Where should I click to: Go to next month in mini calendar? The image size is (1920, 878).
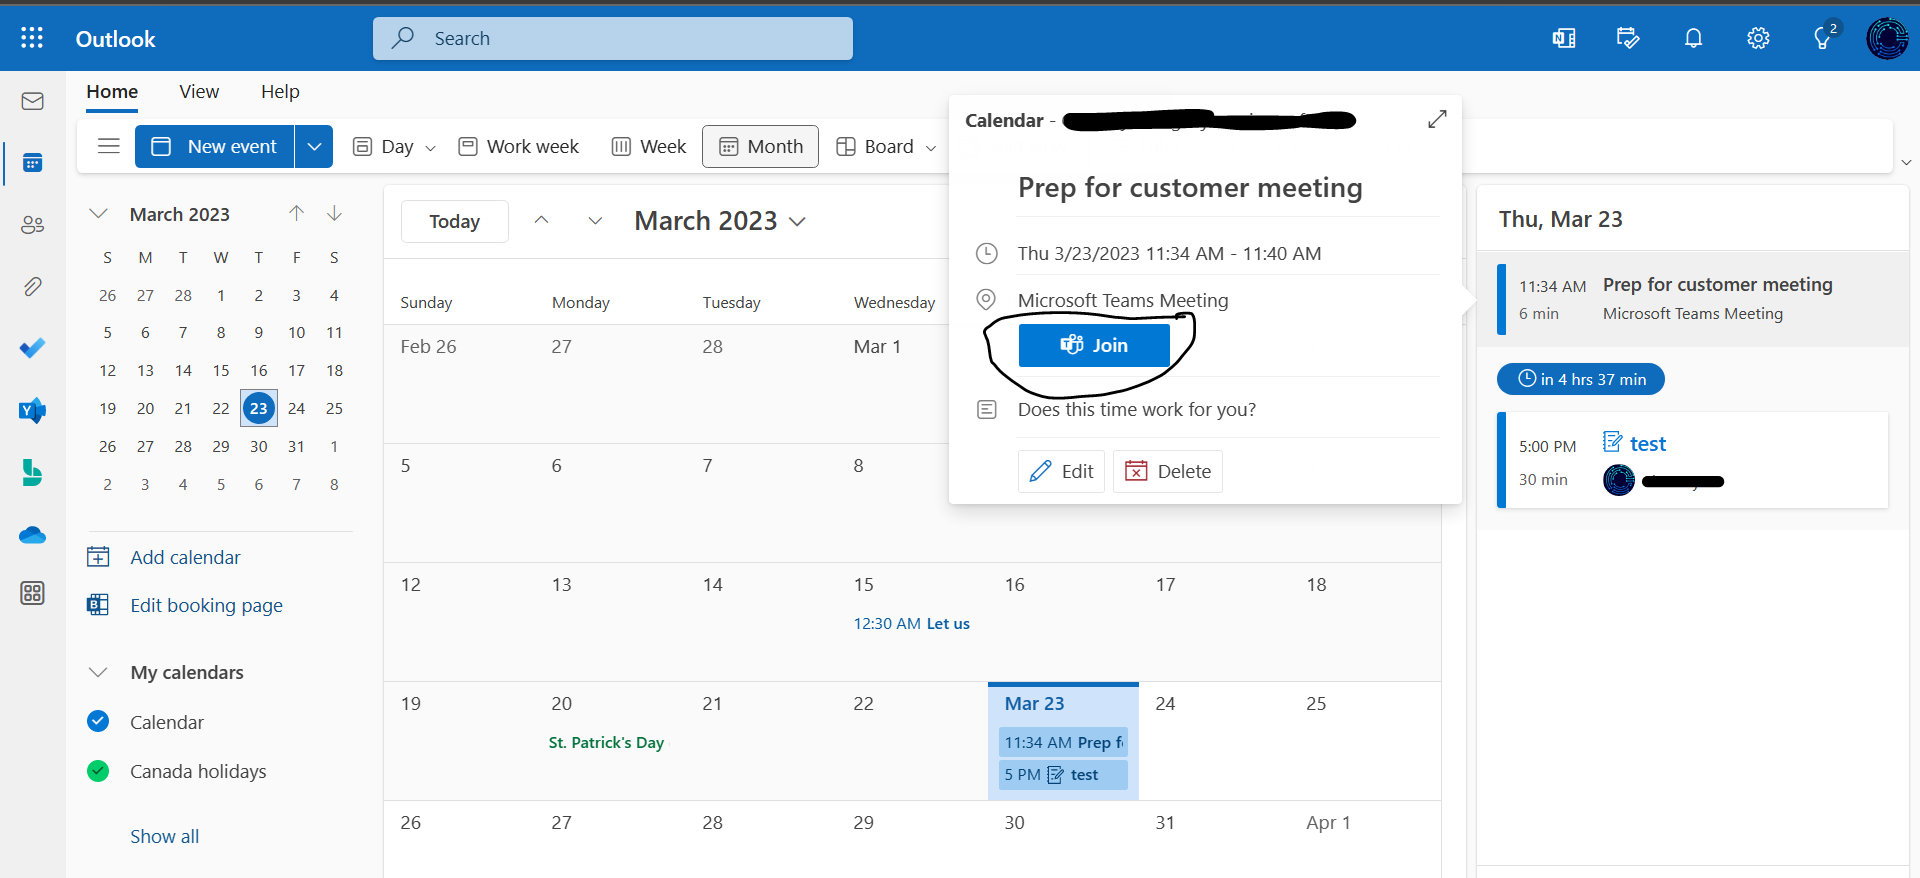pyautogui.click(x=335, y=213)
